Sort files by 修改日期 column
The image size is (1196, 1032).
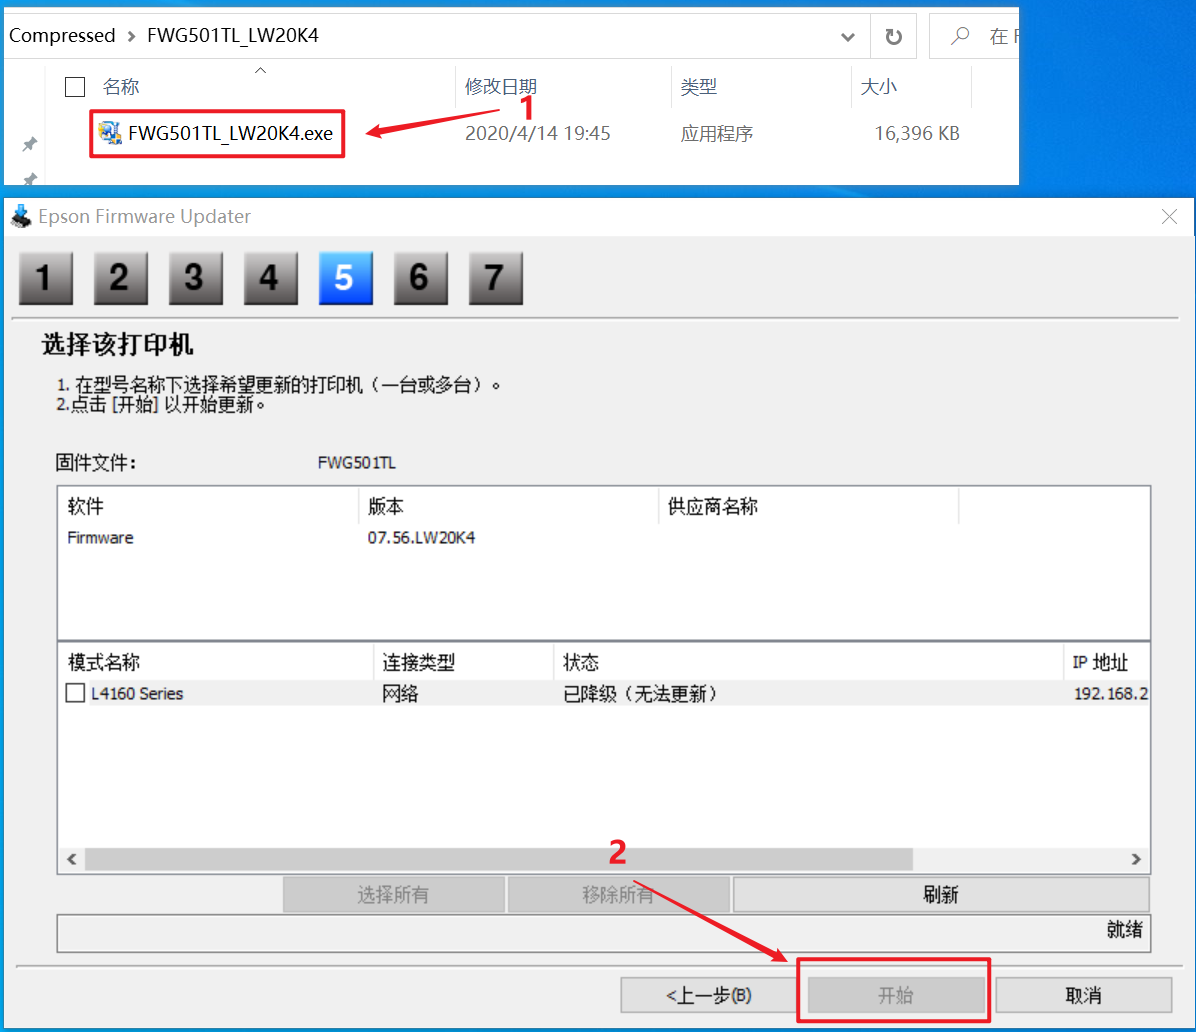501,86
